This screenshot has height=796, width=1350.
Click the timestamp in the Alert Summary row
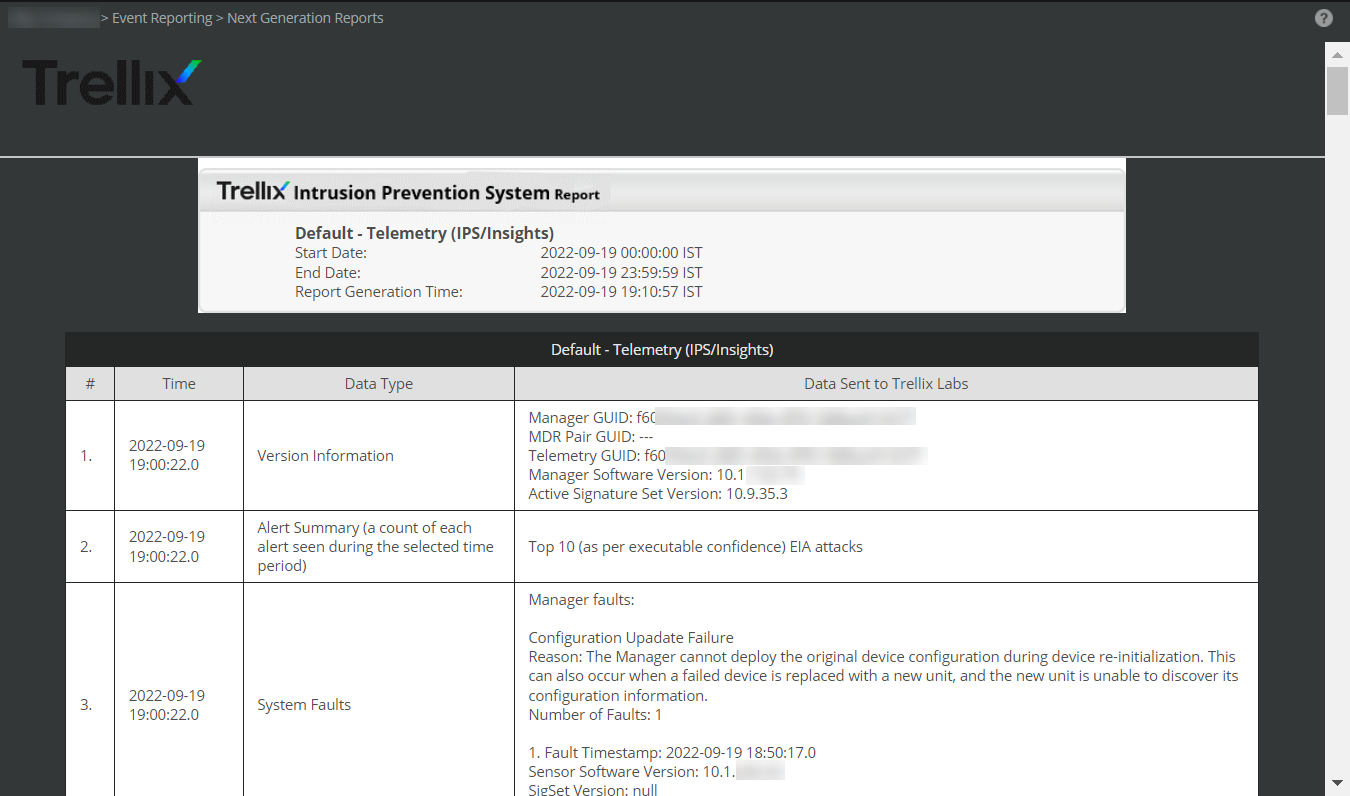click(x=167, y=547)
